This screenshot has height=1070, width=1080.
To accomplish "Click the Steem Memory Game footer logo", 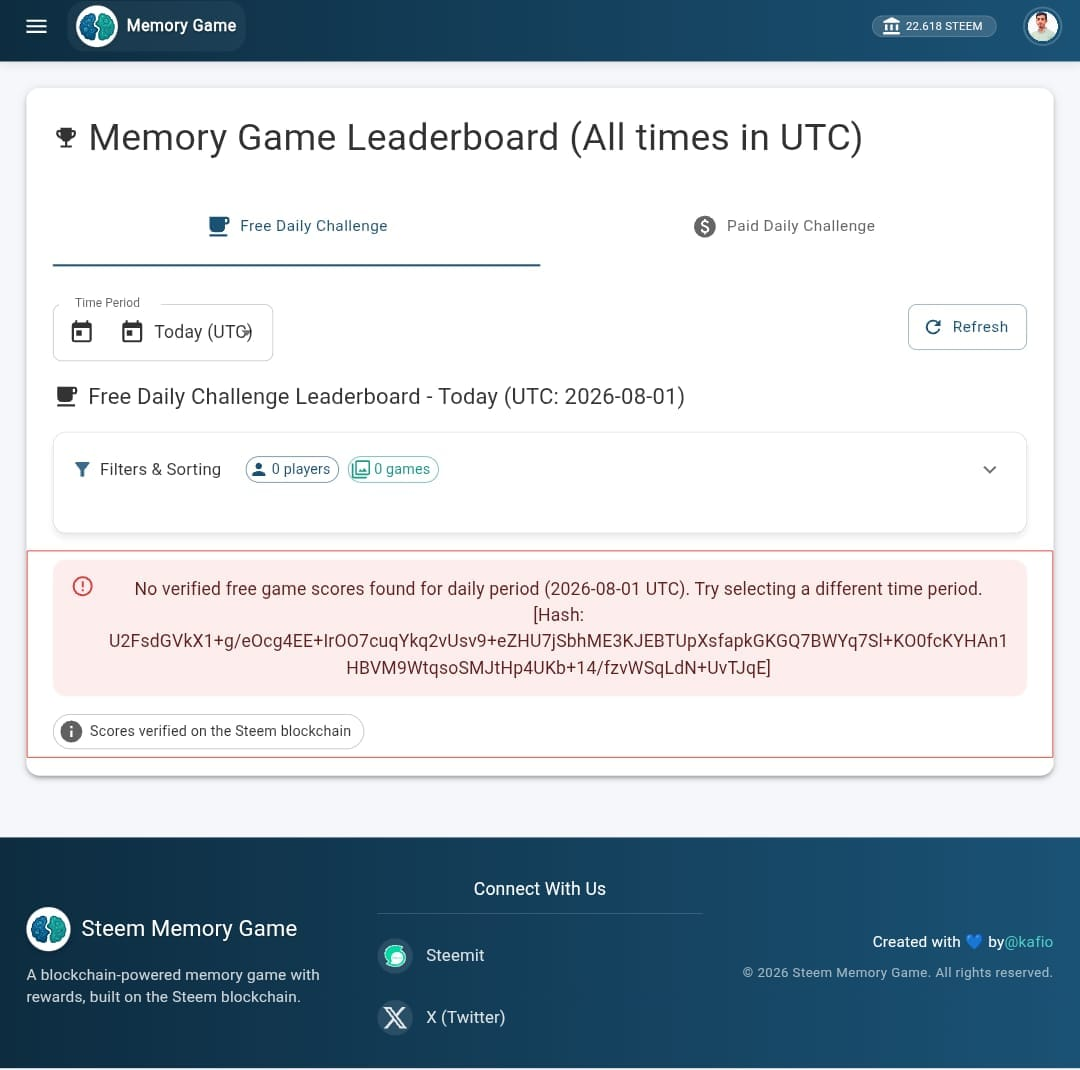I will (48, 929).
